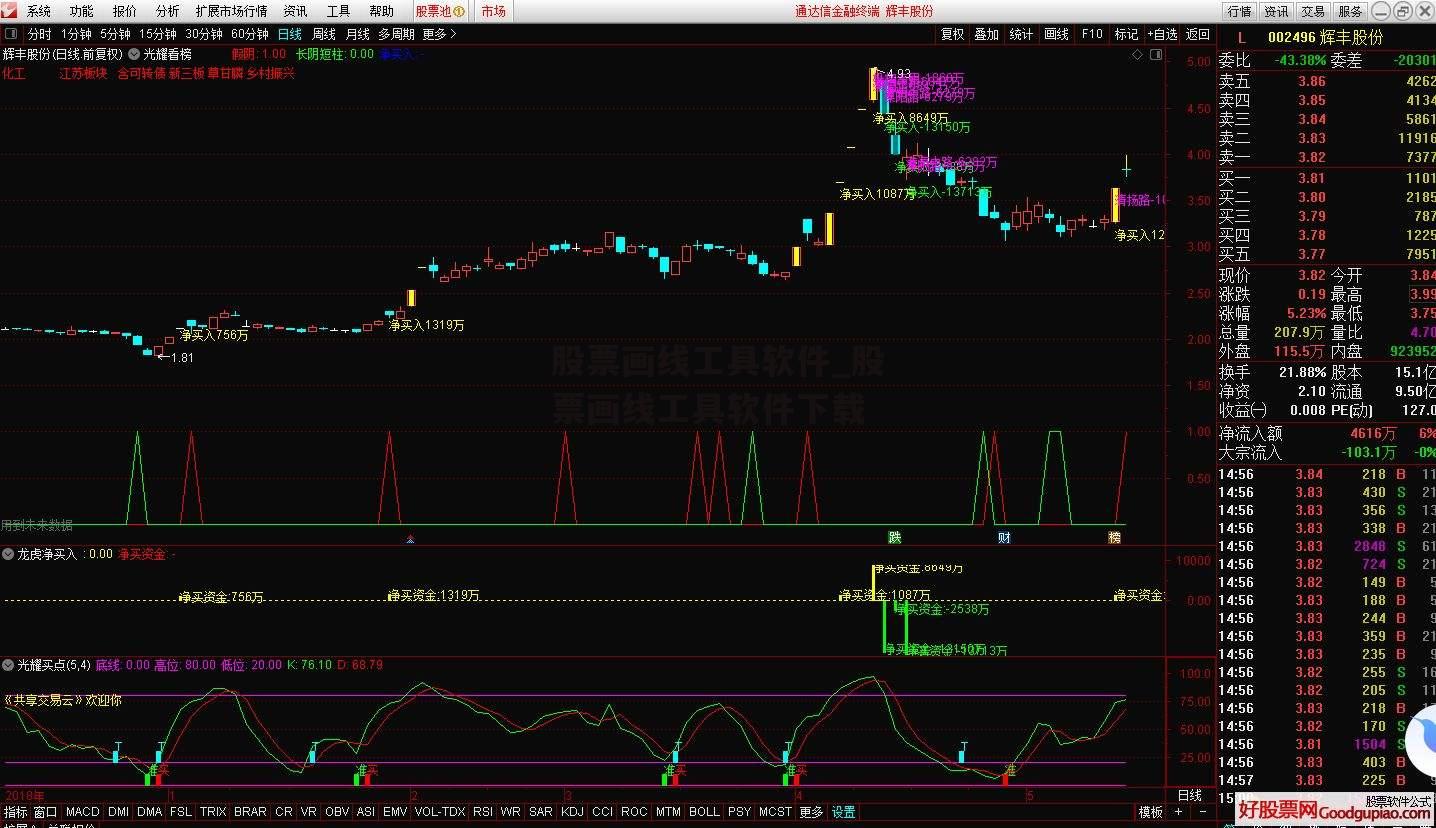Open indicator 设置 in bottom bar
This screenshot has height=828, width=1436.
844,812
